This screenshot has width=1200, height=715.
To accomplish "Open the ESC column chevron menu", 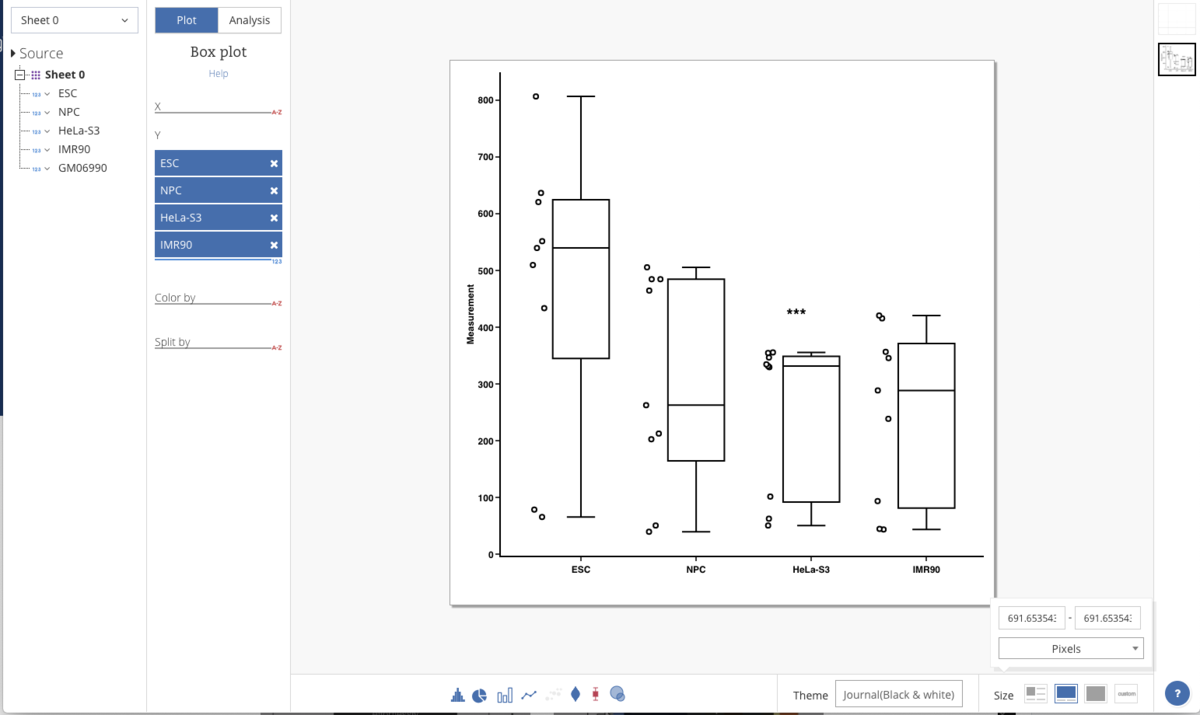I will click(x=47, y=94).
